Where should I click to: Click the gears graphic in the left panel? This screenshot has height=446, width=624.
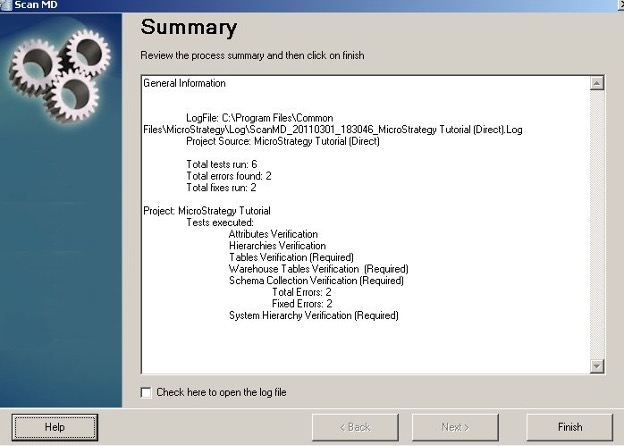point(60,70)
